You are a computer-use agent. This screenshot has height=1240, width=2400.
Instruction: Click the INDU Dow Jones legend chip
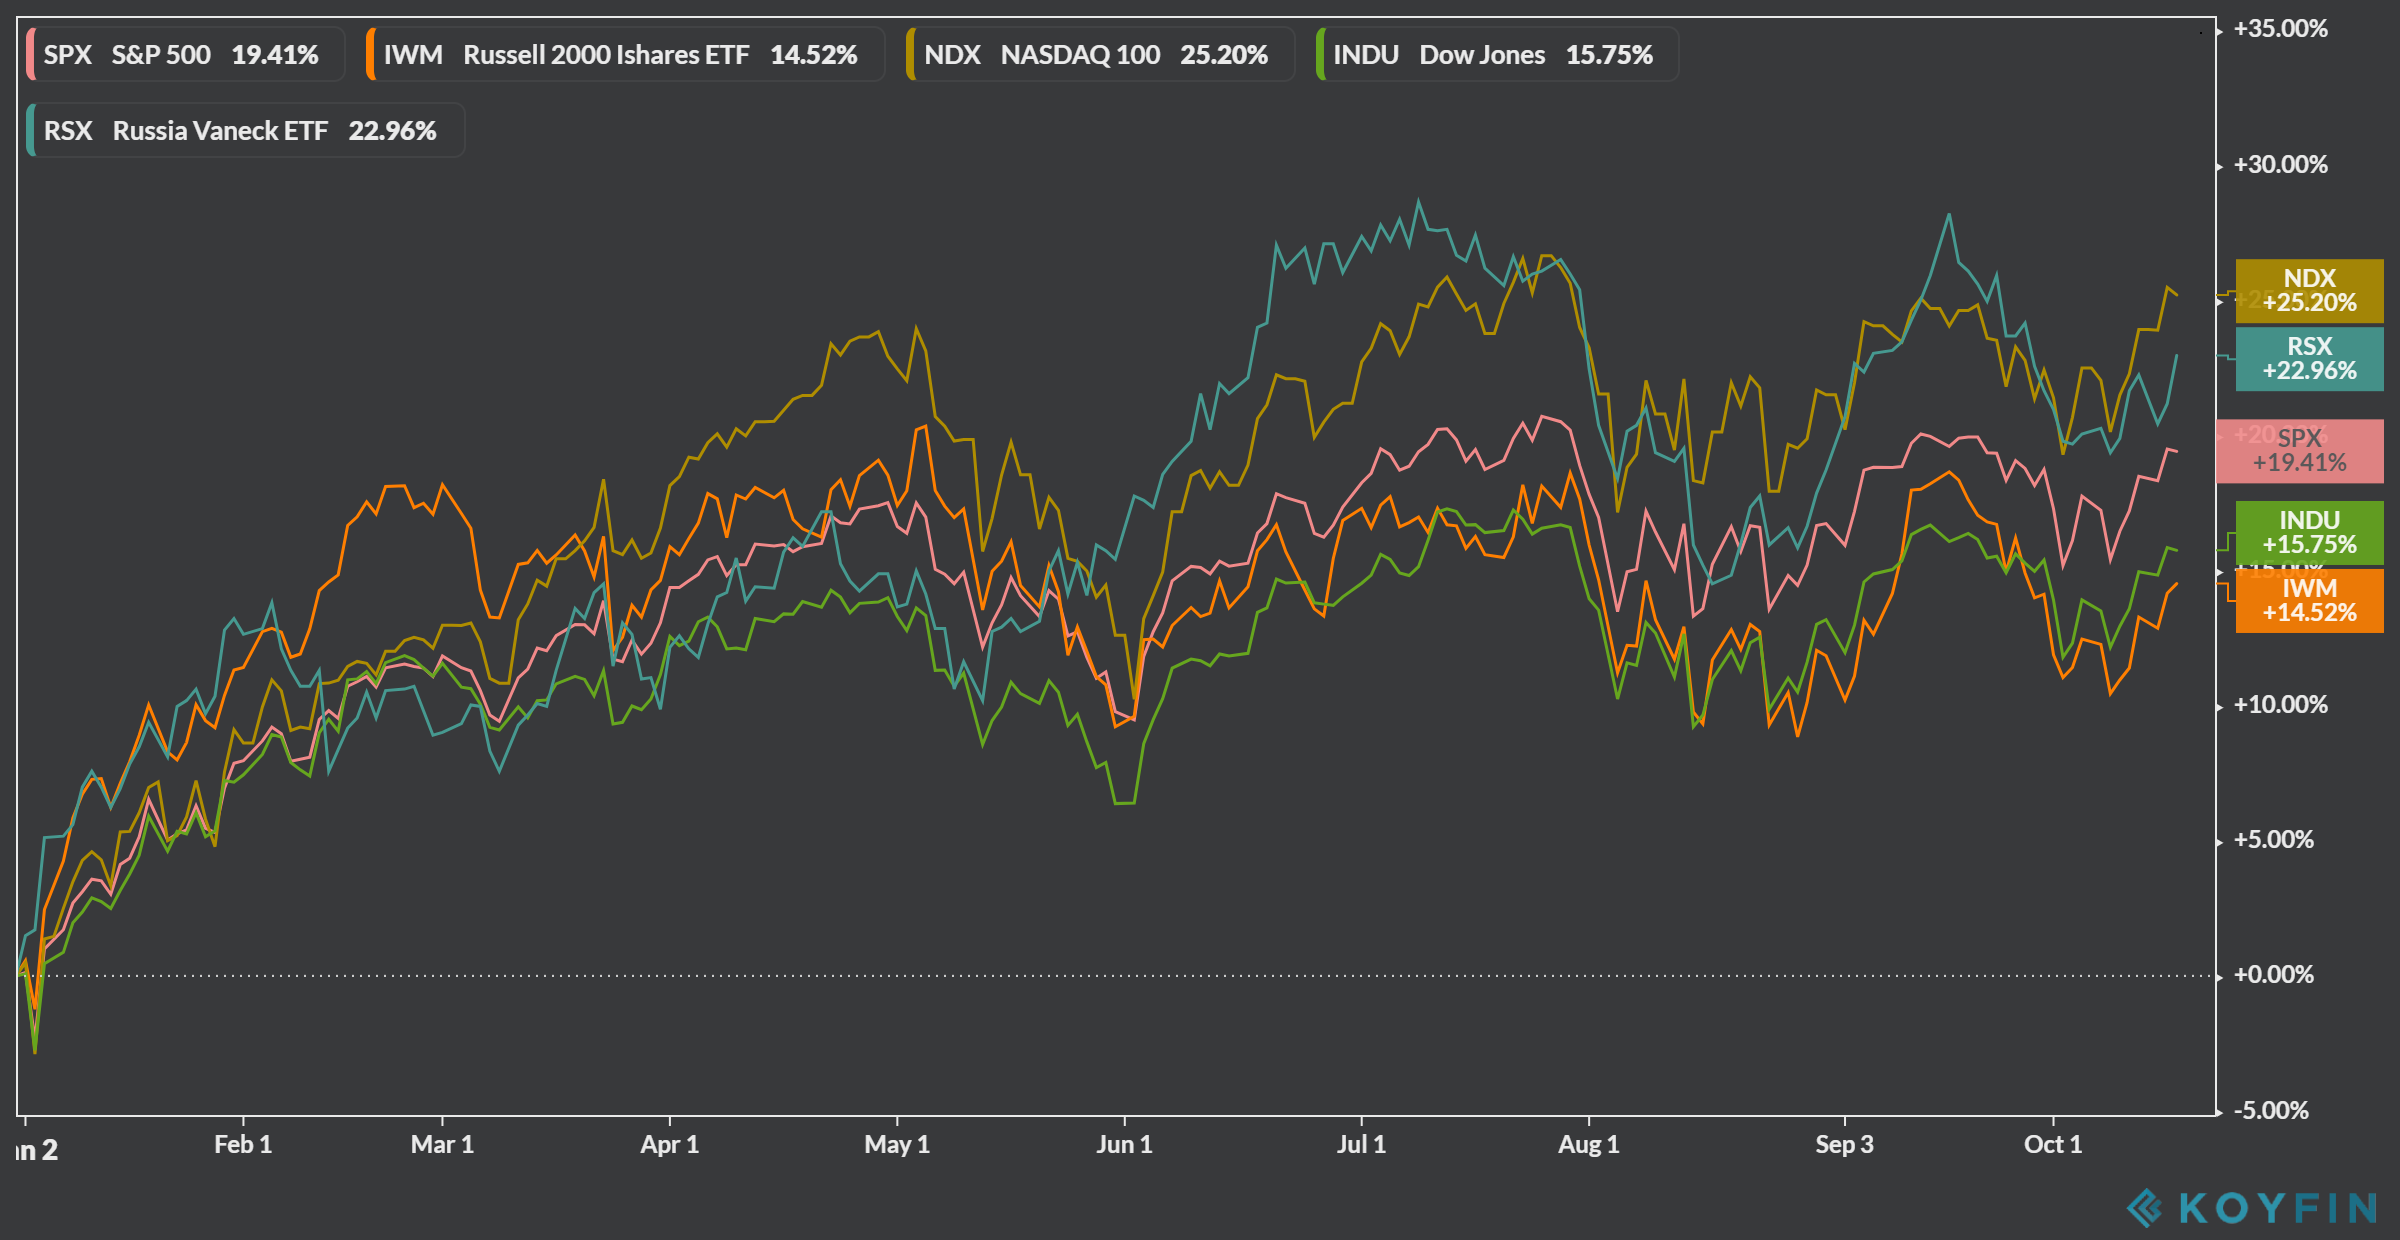tap(1497, 54)
